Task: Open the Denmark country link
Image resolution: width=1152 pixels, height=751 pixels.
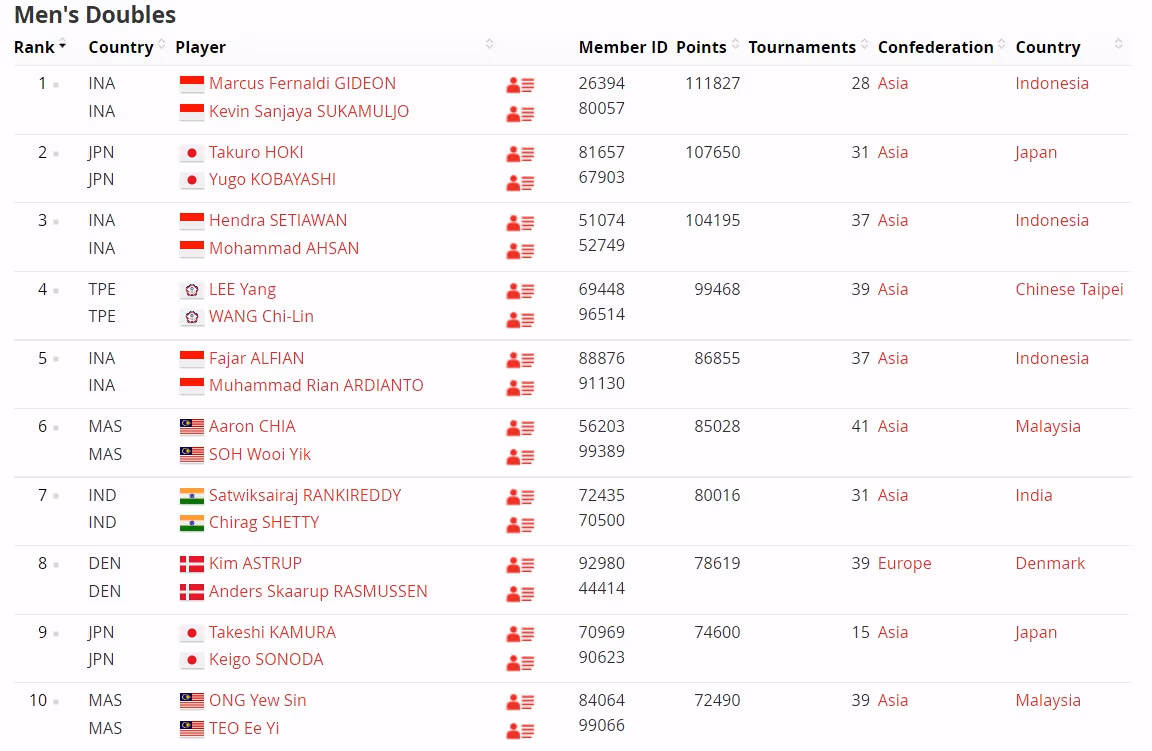Action: pyautogui.click(x=1050, y=563)
